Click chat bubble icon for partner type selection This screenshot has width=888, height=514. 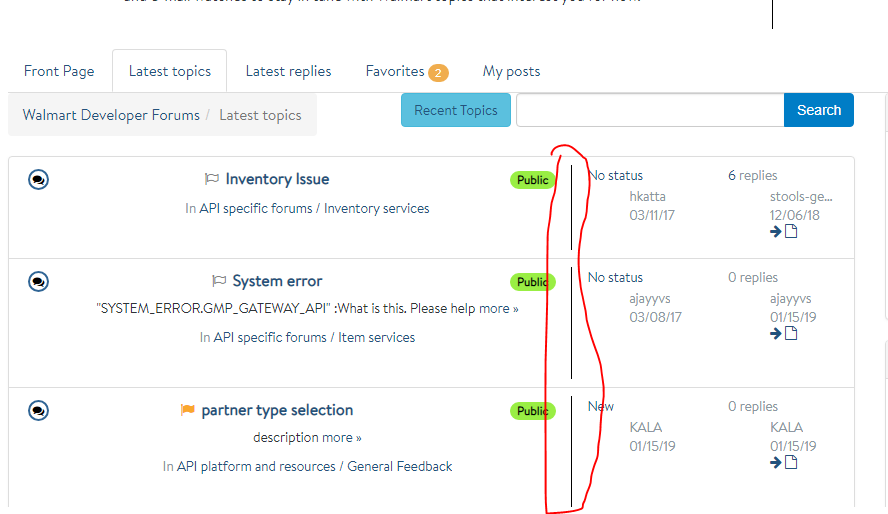[39, 411]
